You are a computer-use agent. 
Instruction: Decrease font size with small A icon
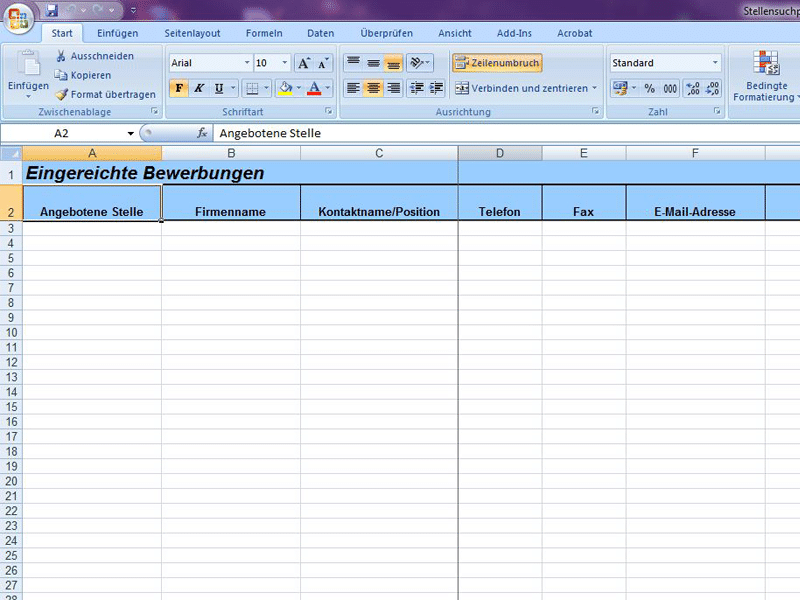323,63
